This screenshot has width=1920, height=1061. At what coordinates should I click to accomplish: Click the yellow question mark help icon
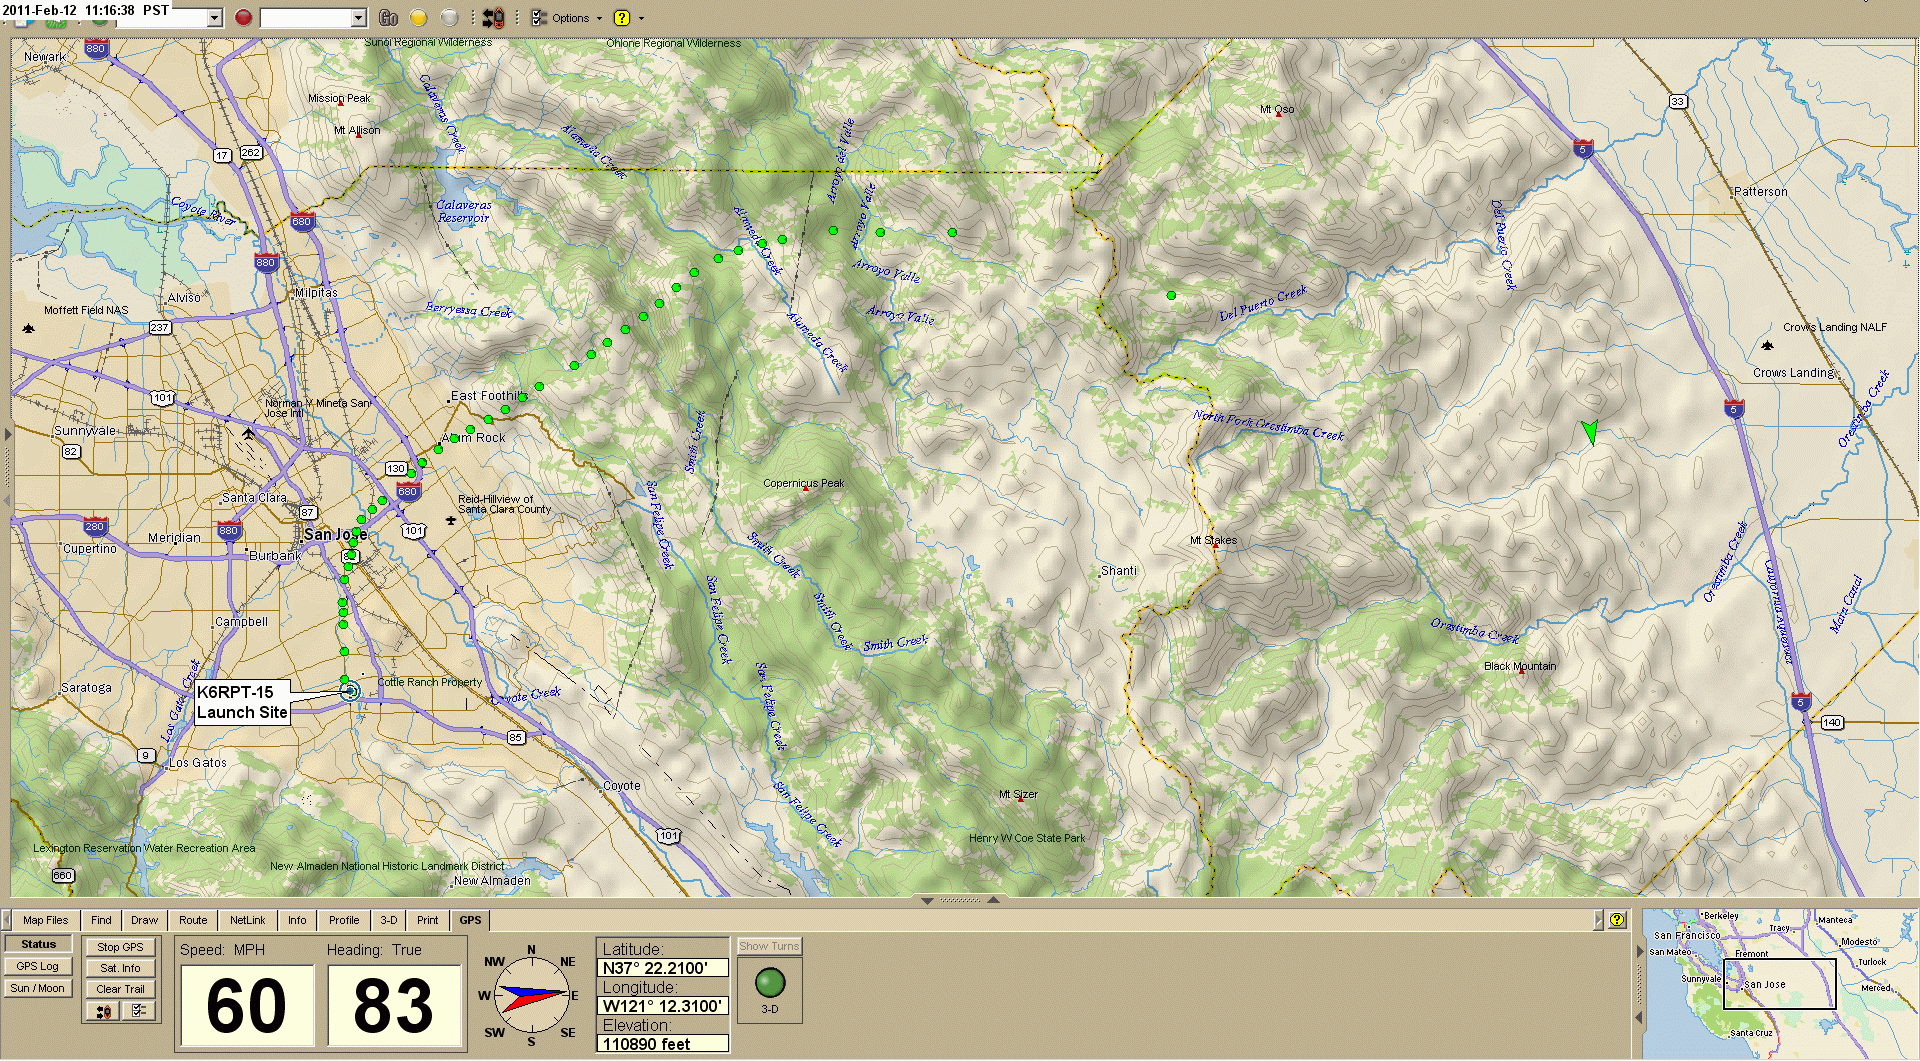click(x=622, y=17)
